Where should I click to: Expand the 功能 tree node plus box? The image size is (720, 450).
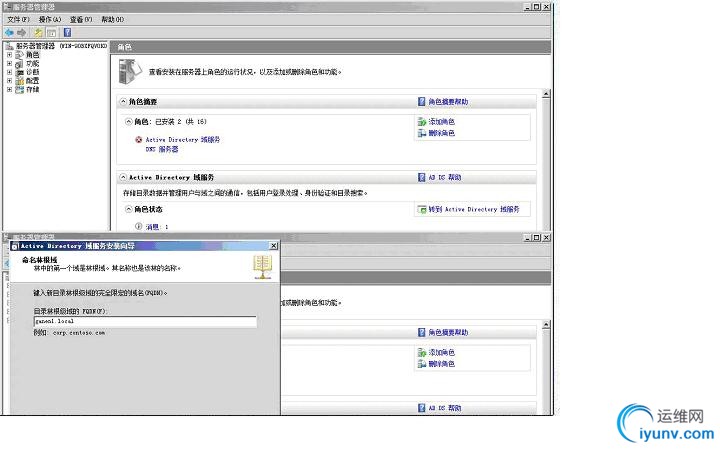coord(9,63)
